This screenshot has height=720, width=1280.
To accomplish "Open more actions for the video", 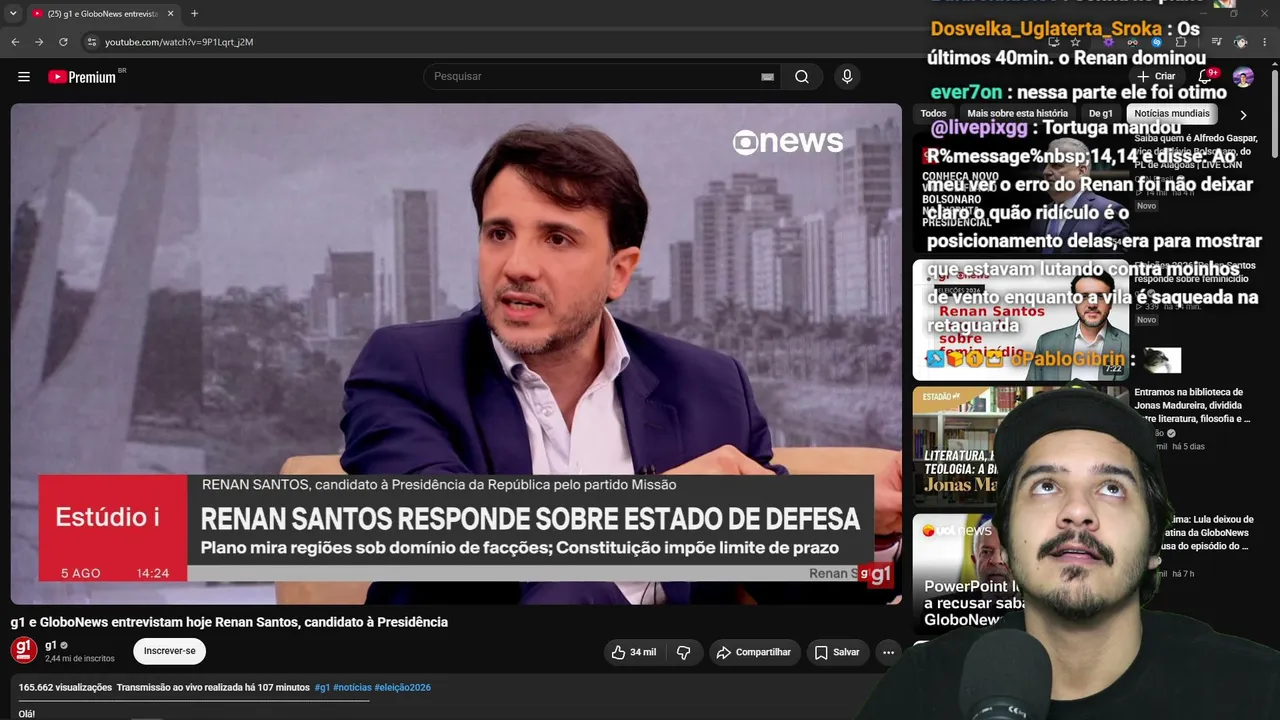I will (x=888, y=652).
